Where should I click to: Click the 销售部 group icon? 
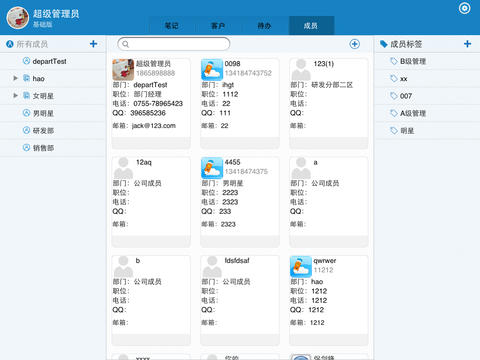(26, 147)
